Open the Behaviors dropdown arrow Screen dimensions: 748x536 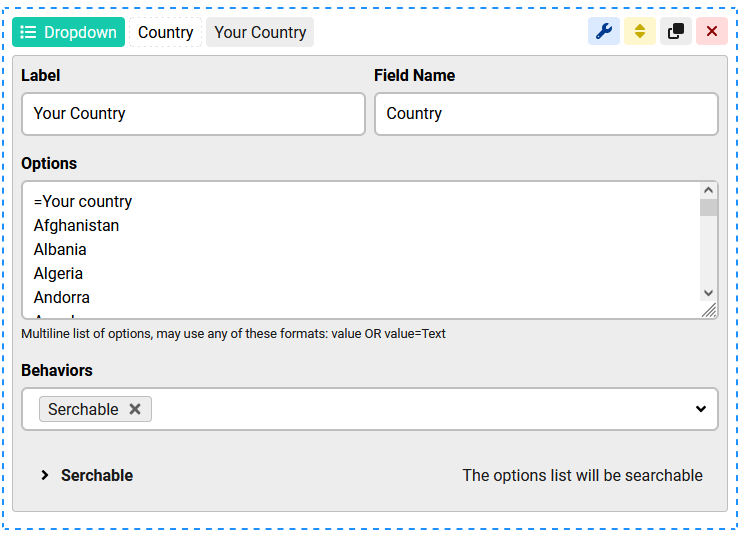tap(700, 409)
